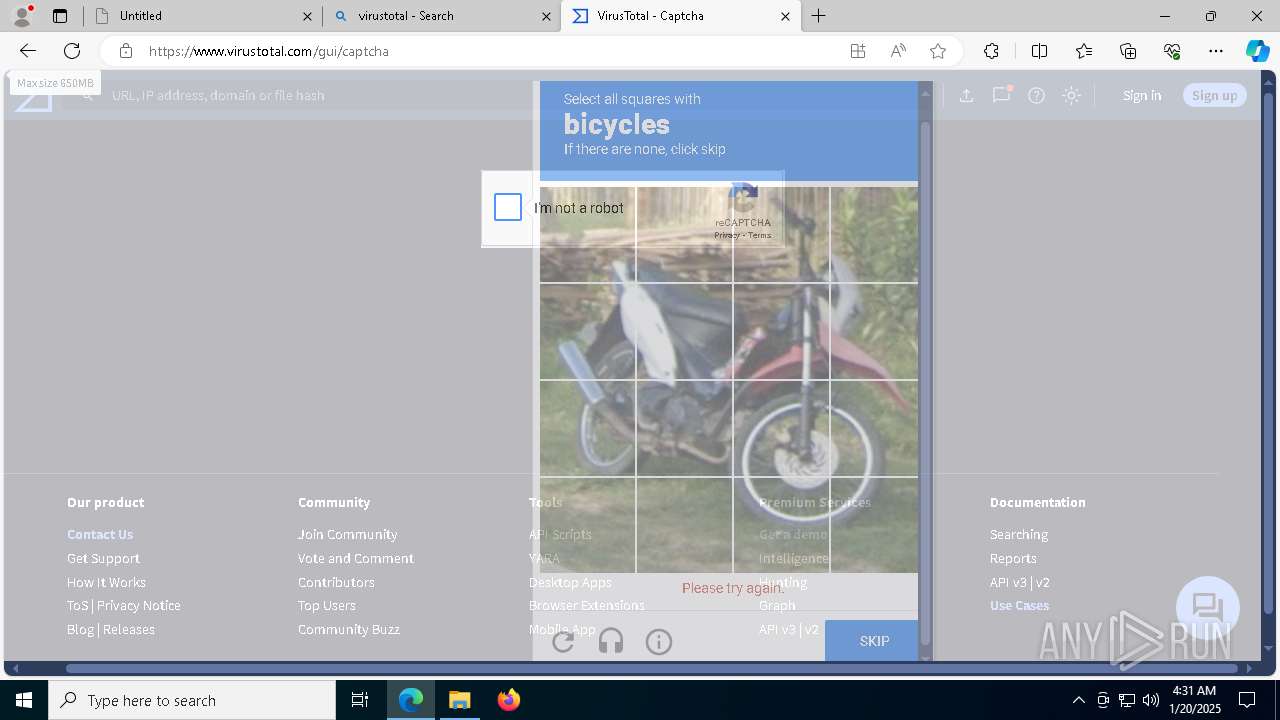This screenshot has width=1280, height=720.
Task: Open Split screen icon in toolbar
Action: [1039, 51]
